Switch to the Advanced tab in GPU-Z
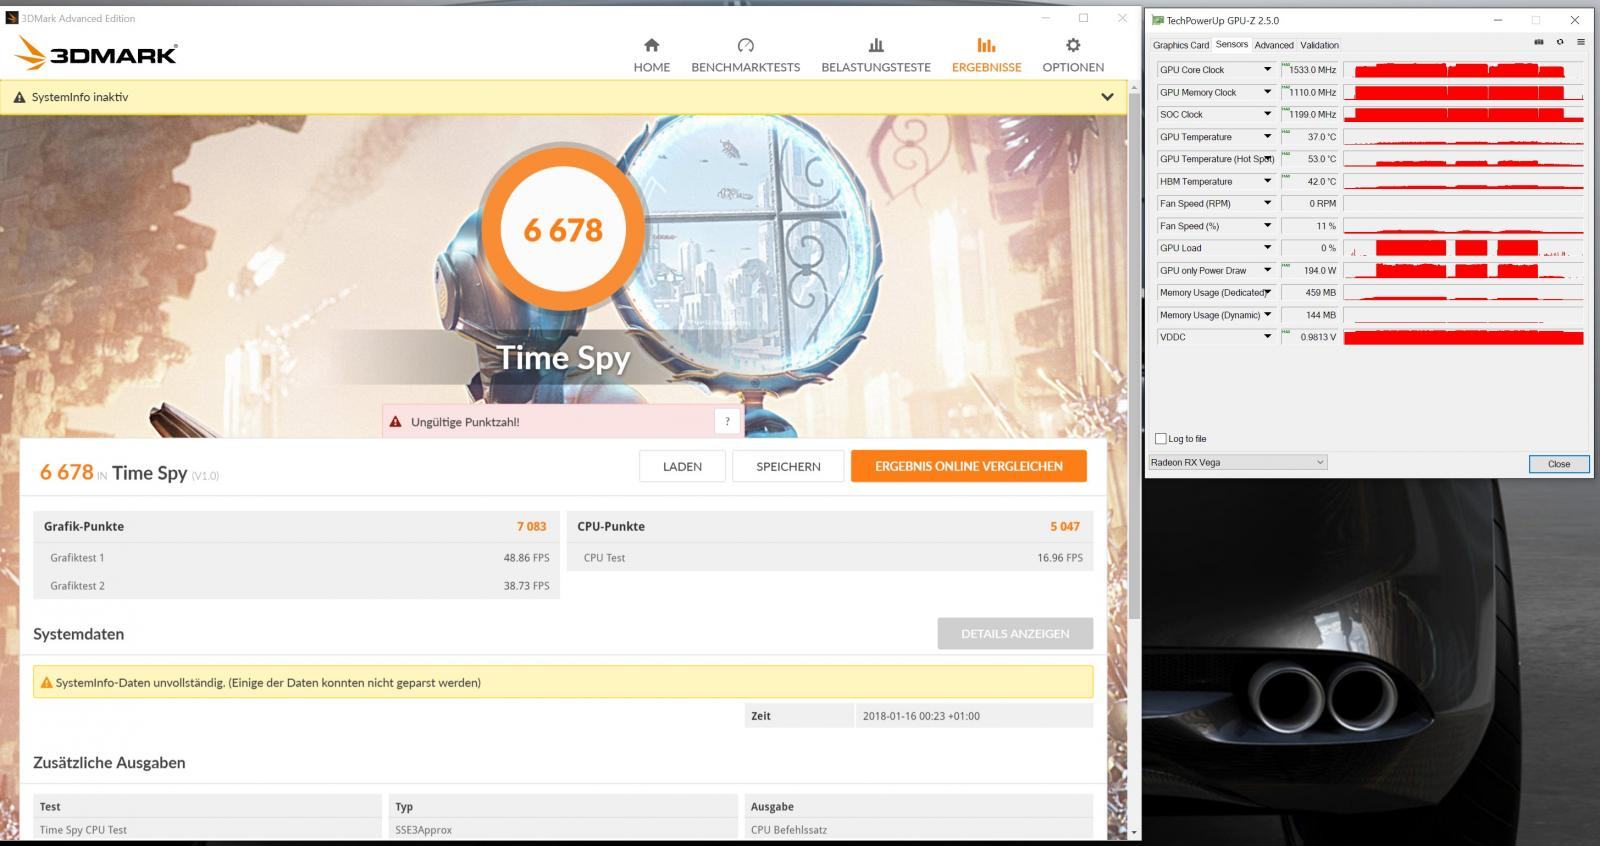Screen dimensions: 1600x846 [x=1274, y=45]
